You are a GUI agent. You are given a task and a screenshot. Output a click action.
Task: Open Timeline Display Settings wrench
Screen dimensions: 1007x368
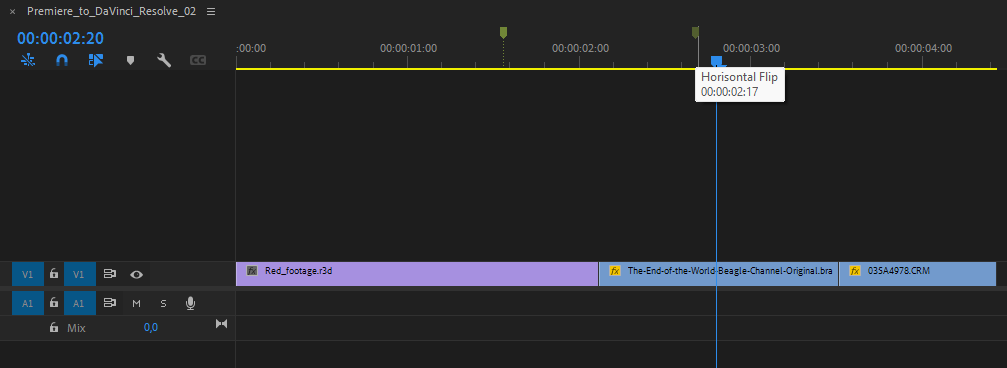point(164,60)
